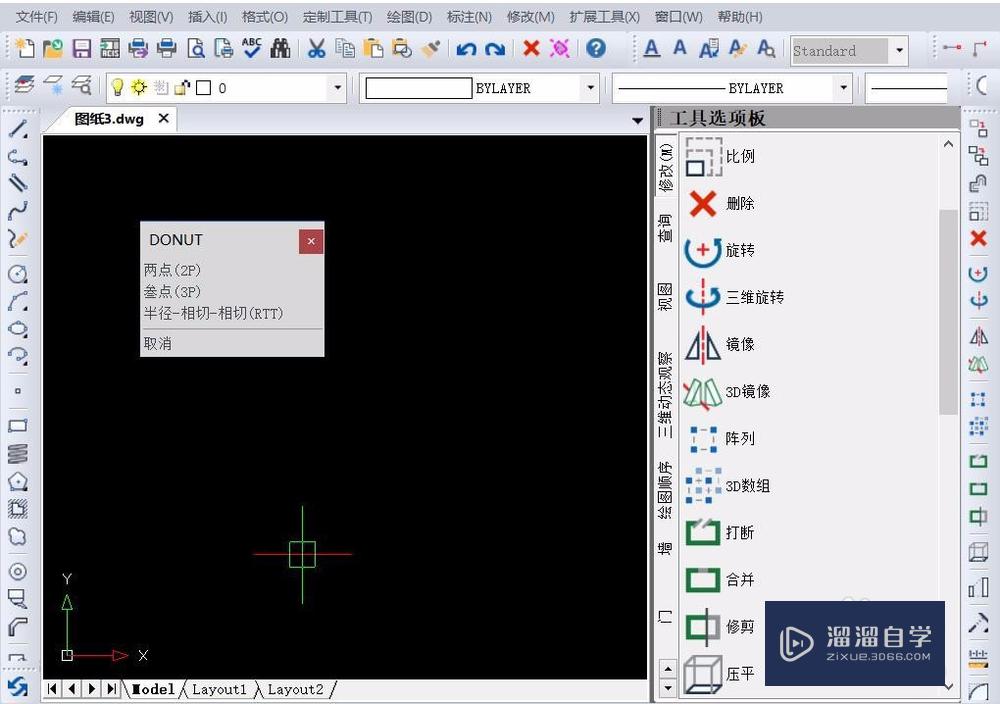The height and width of the screenshot is (704, 1000).
Task: Switch to the Layout1 tab
Action: (219, 689)
